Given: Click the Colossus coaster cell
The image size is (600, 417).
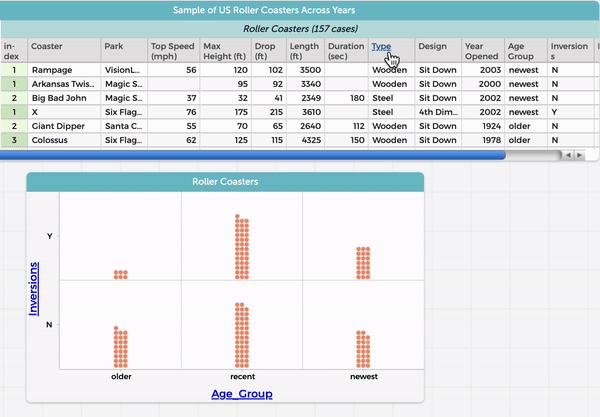Looking at the screenshot, I should [x=64, y=140].
